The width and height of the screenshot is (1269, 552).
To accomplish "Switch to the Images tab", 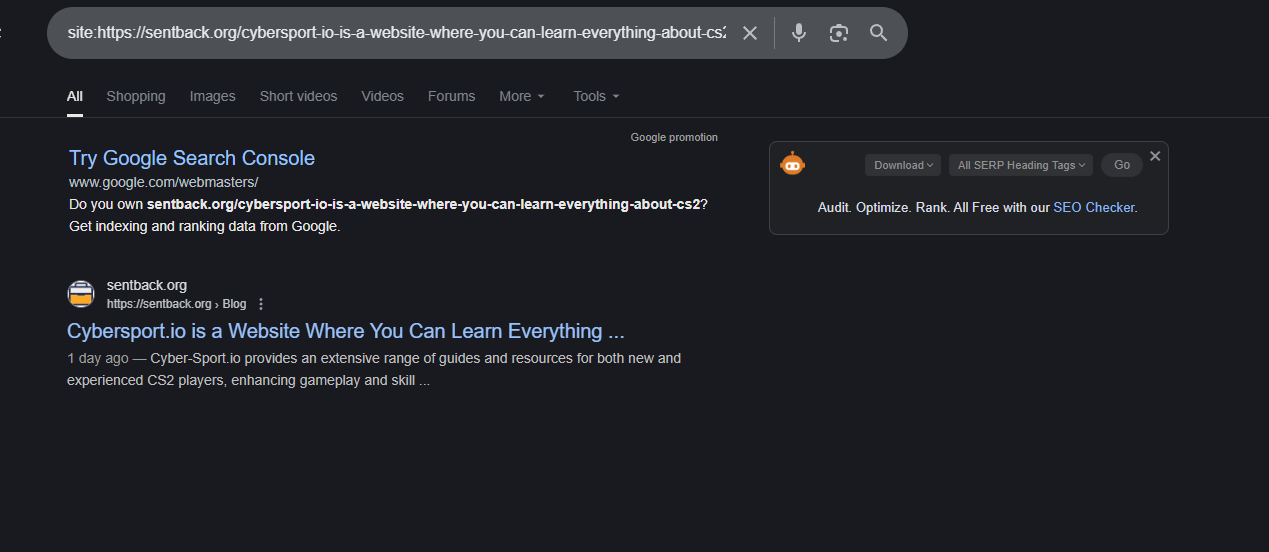I will 213,96.
